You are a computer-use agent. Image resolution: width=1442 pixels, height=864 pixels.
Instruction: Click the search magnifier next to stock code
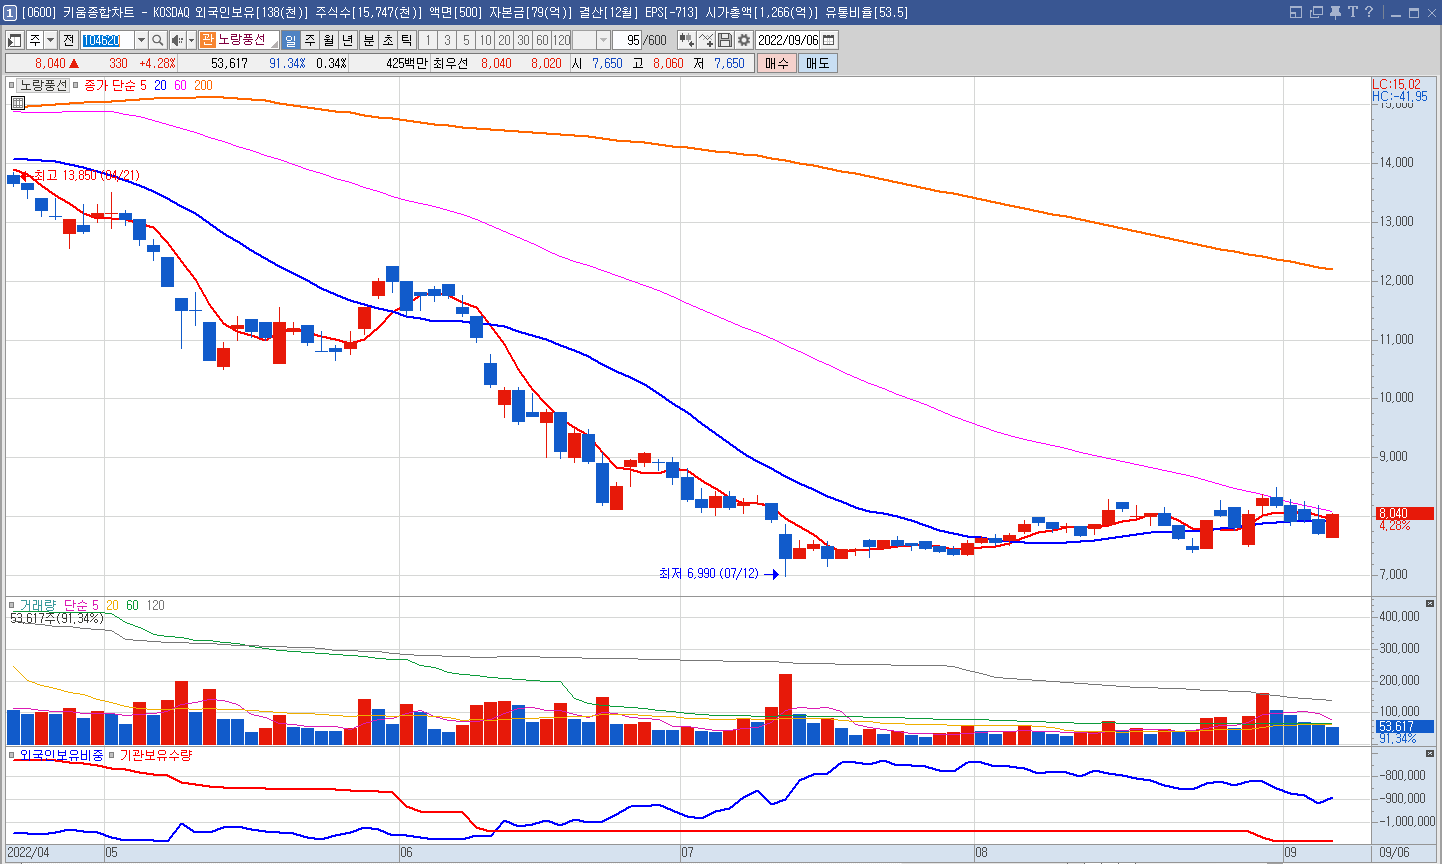[158, 40]
